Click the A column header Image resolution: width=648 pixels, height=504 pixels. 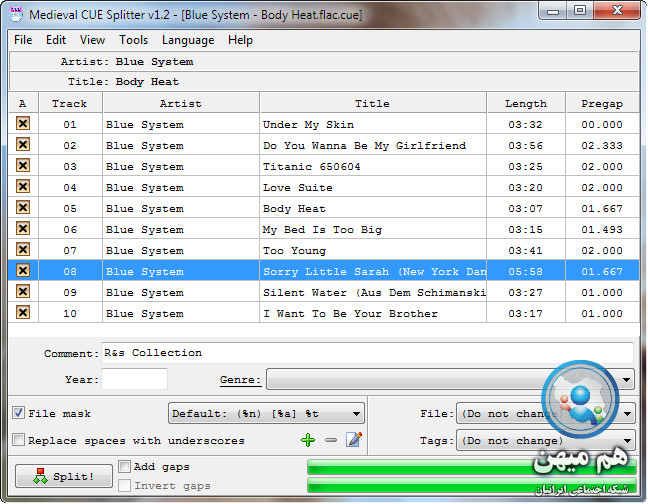click(23, 103)
